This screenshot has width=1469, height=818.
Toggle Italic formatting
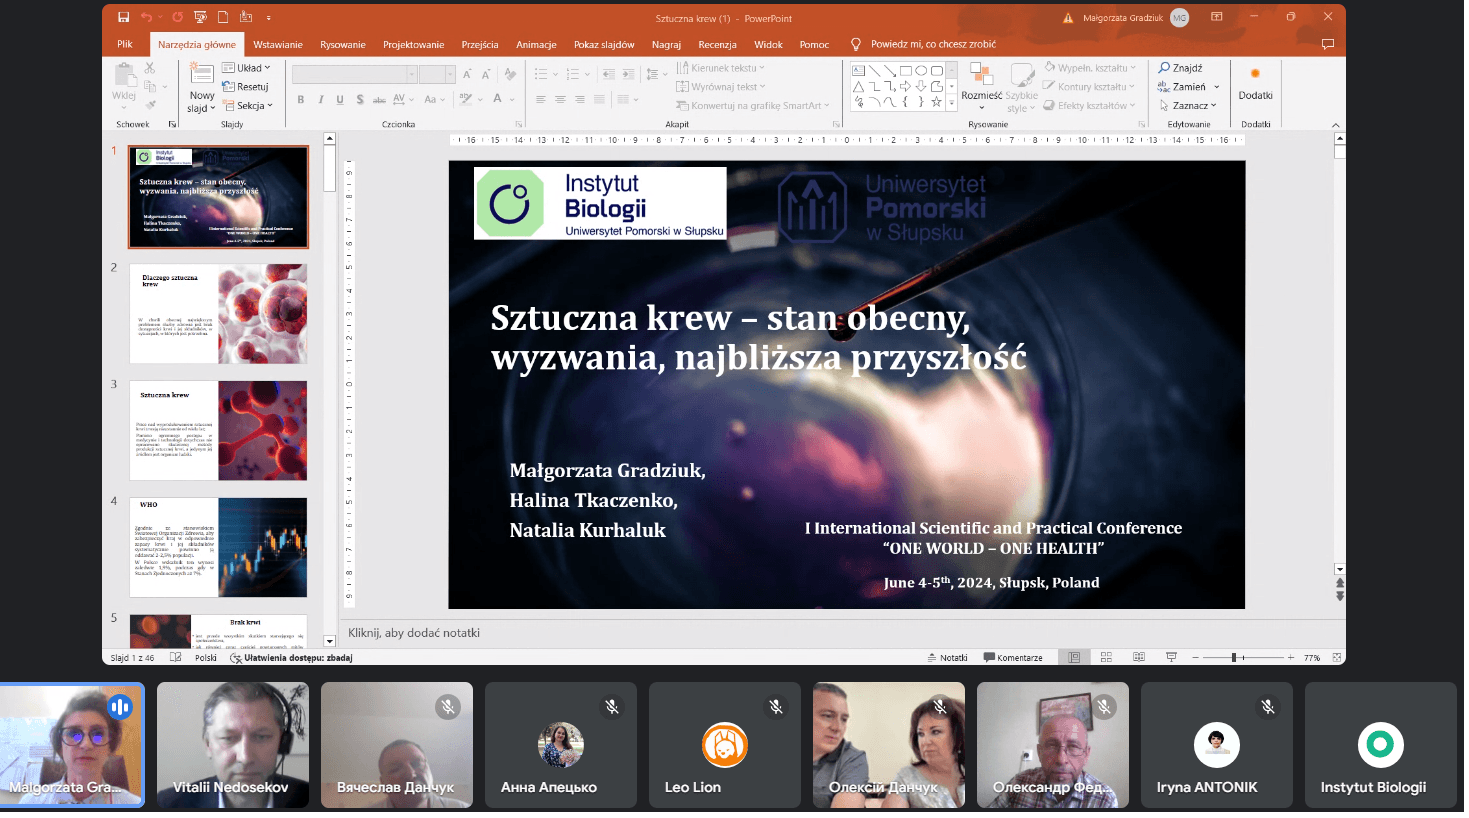click(x=321, y=100)
